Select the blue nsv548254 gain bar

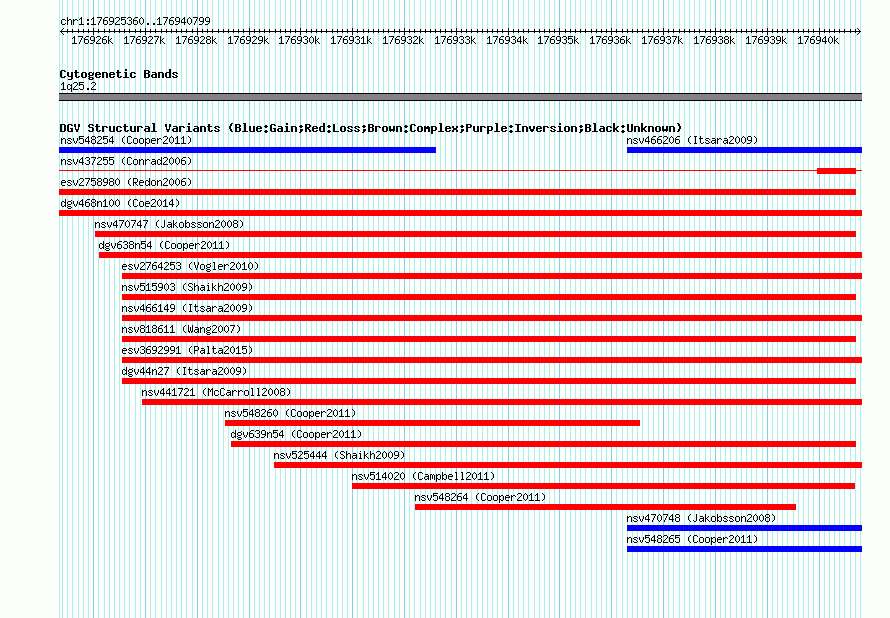(247, 150)
